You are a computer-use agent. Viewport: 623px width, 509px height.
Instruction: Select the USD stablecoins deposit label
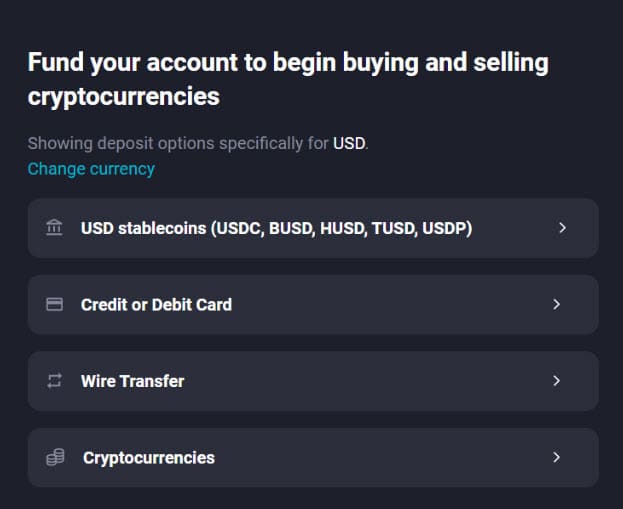[x=143, y=228]
